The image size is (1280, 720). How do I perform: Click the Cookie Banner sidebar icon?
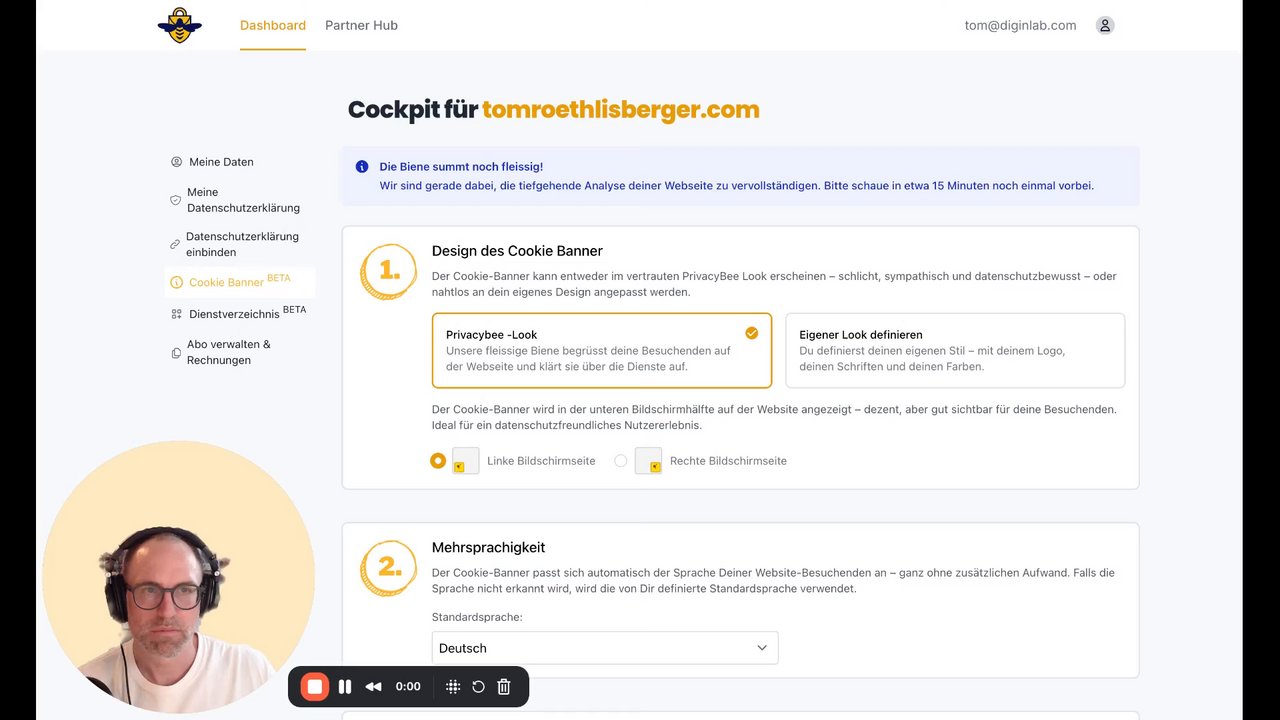click(x=177, y=283)
